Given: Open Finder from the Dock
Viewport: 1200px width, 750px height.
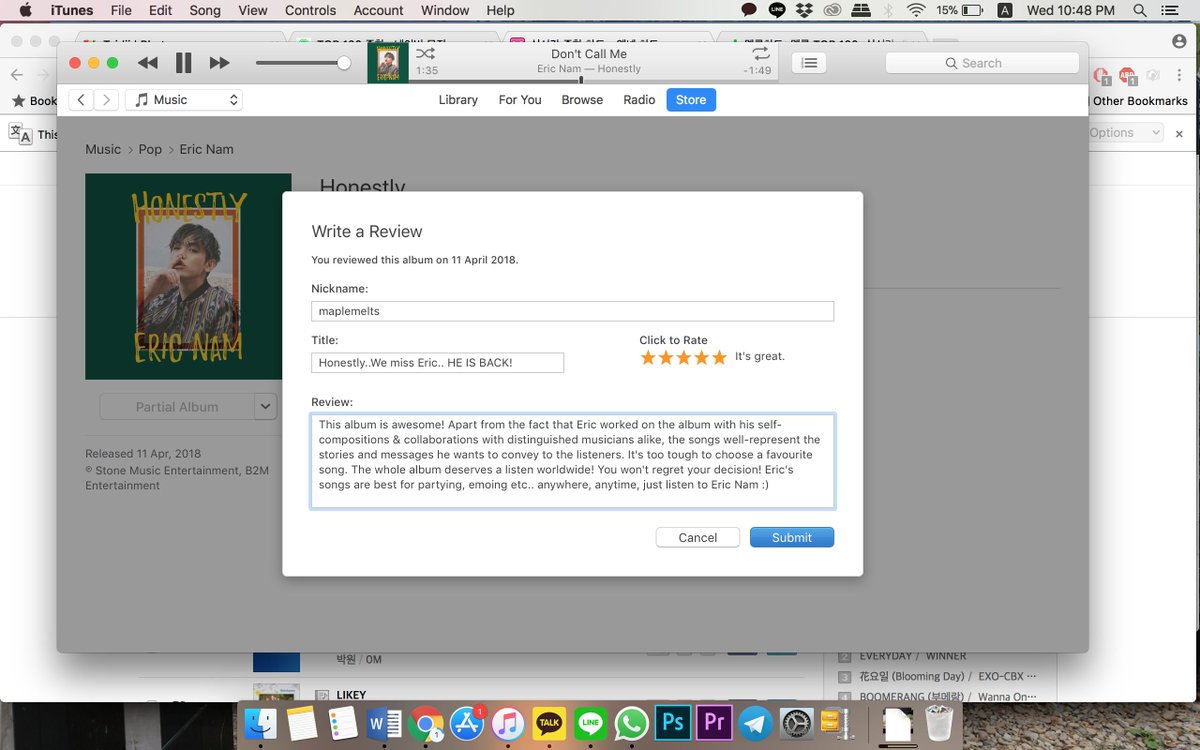Looking at the screenshot, I should click(261, 722).
